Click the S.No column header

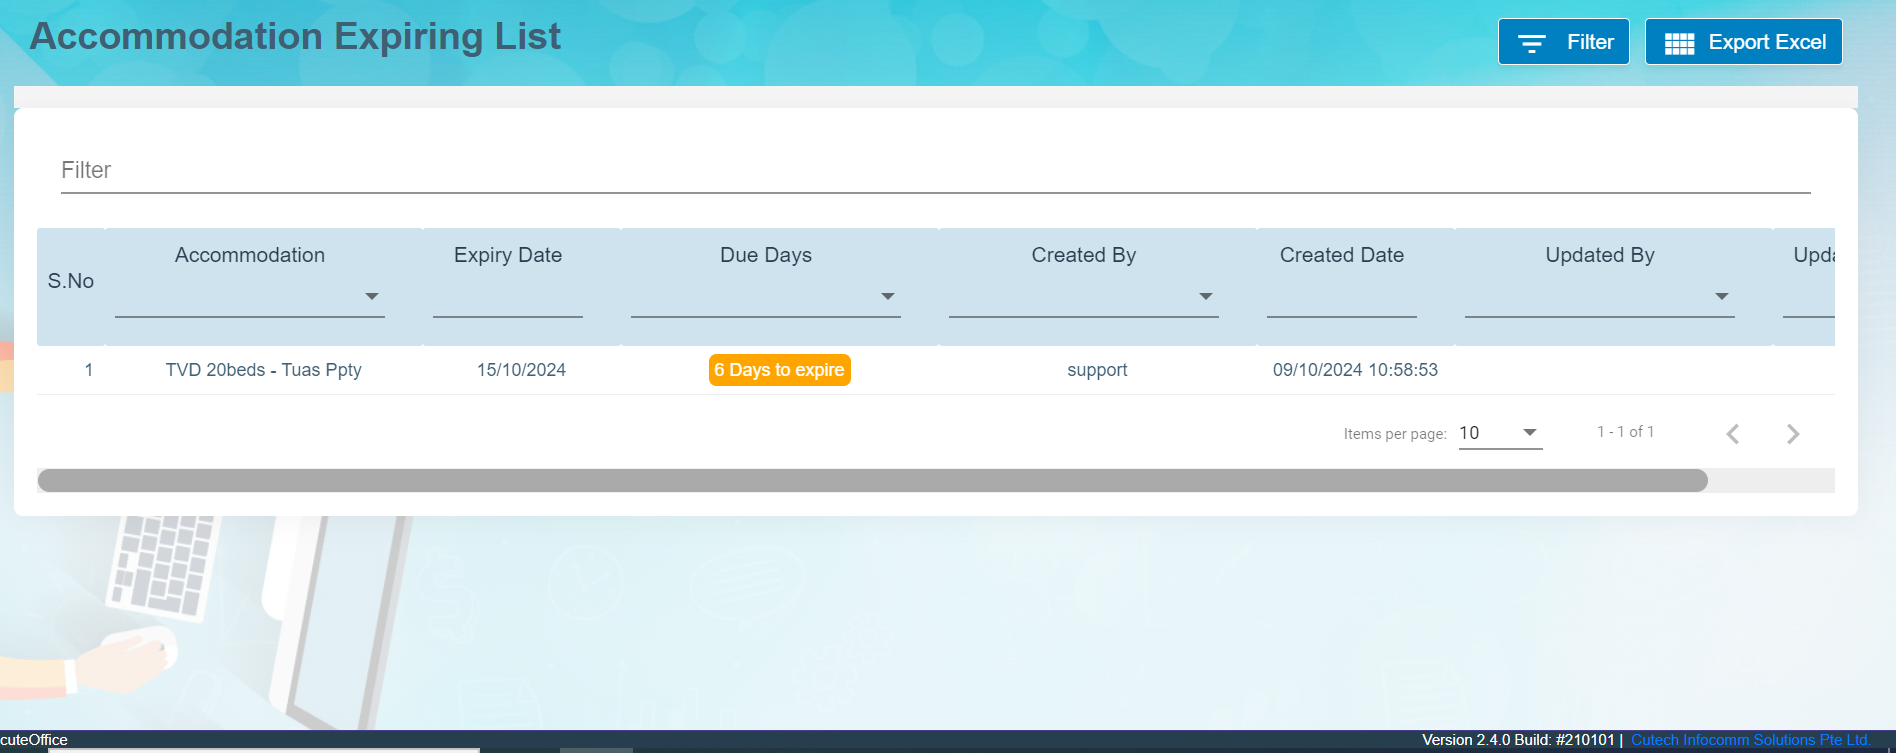(x=71, y=282)
